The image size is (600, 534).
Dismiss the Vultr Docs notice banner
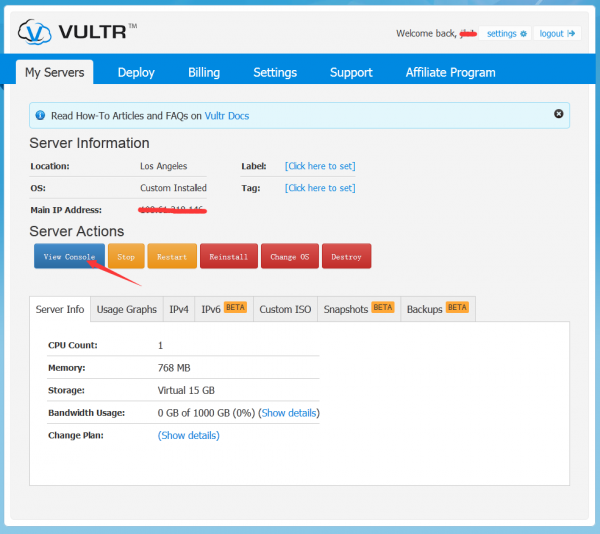tap(558, 114)
